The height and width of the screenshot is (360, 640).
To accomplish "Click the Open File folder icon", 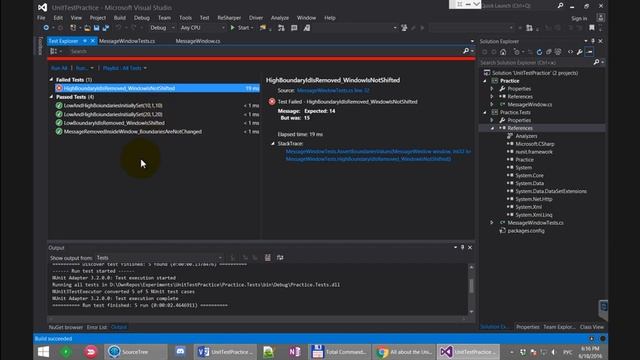I will (x=87, y=28).
